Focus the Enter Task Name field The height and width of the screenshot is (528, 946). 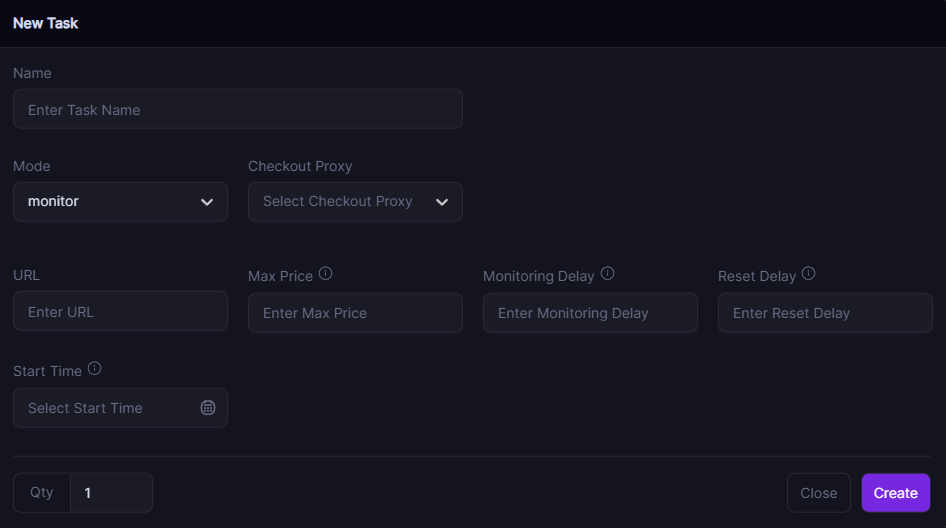tap(237, 109)
